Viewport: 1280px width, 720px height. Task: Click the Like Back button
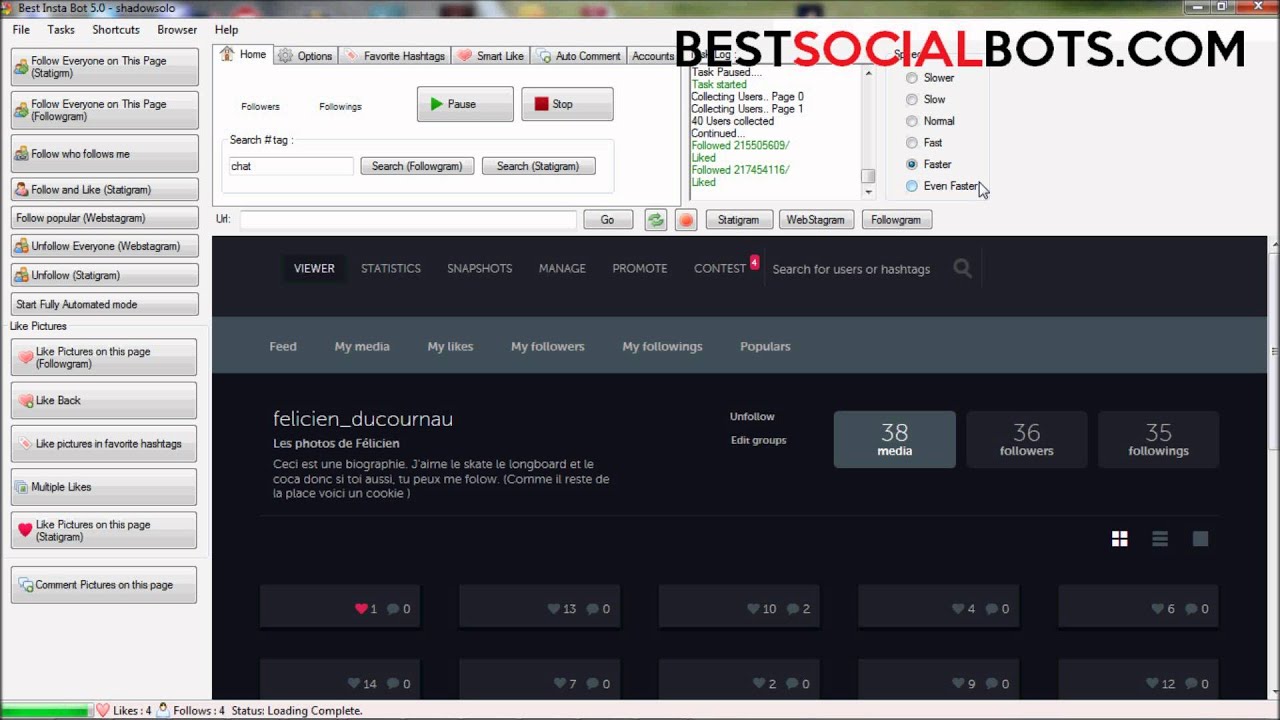pyautogui.click(x=104, y=400)
